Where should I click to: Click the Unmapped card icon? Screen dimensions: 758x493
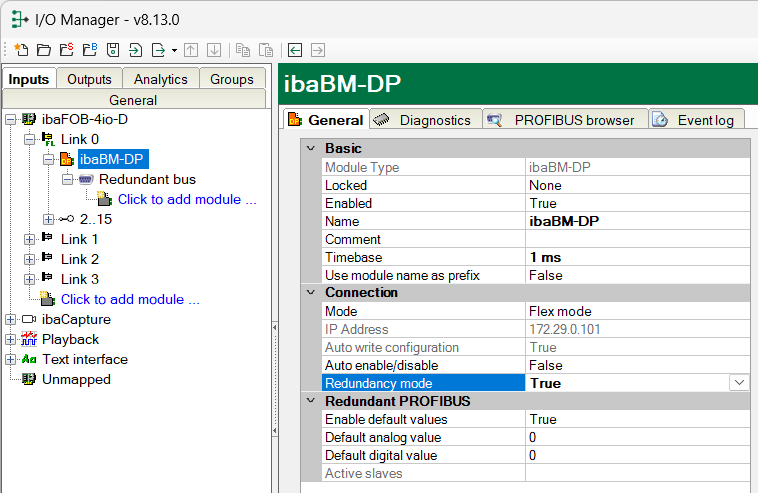click(x=29, y=379)
